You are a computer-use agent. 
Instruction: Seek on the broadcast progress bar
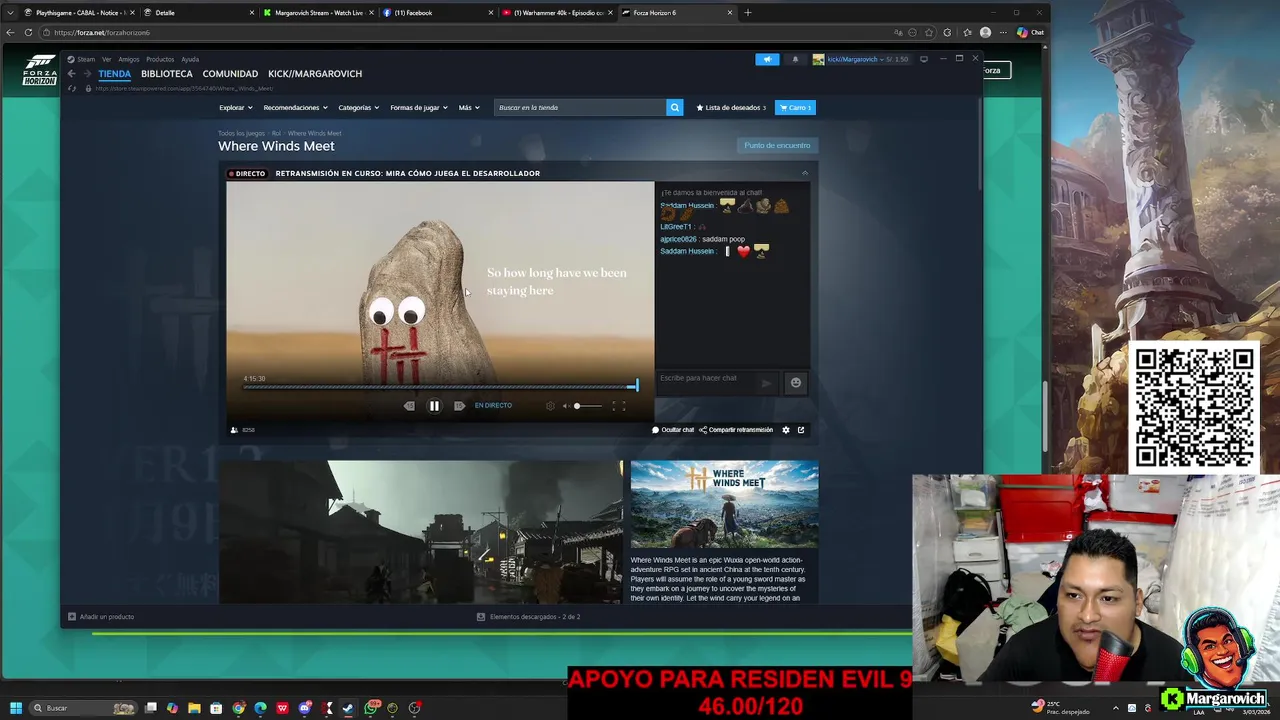coord(440,387)
